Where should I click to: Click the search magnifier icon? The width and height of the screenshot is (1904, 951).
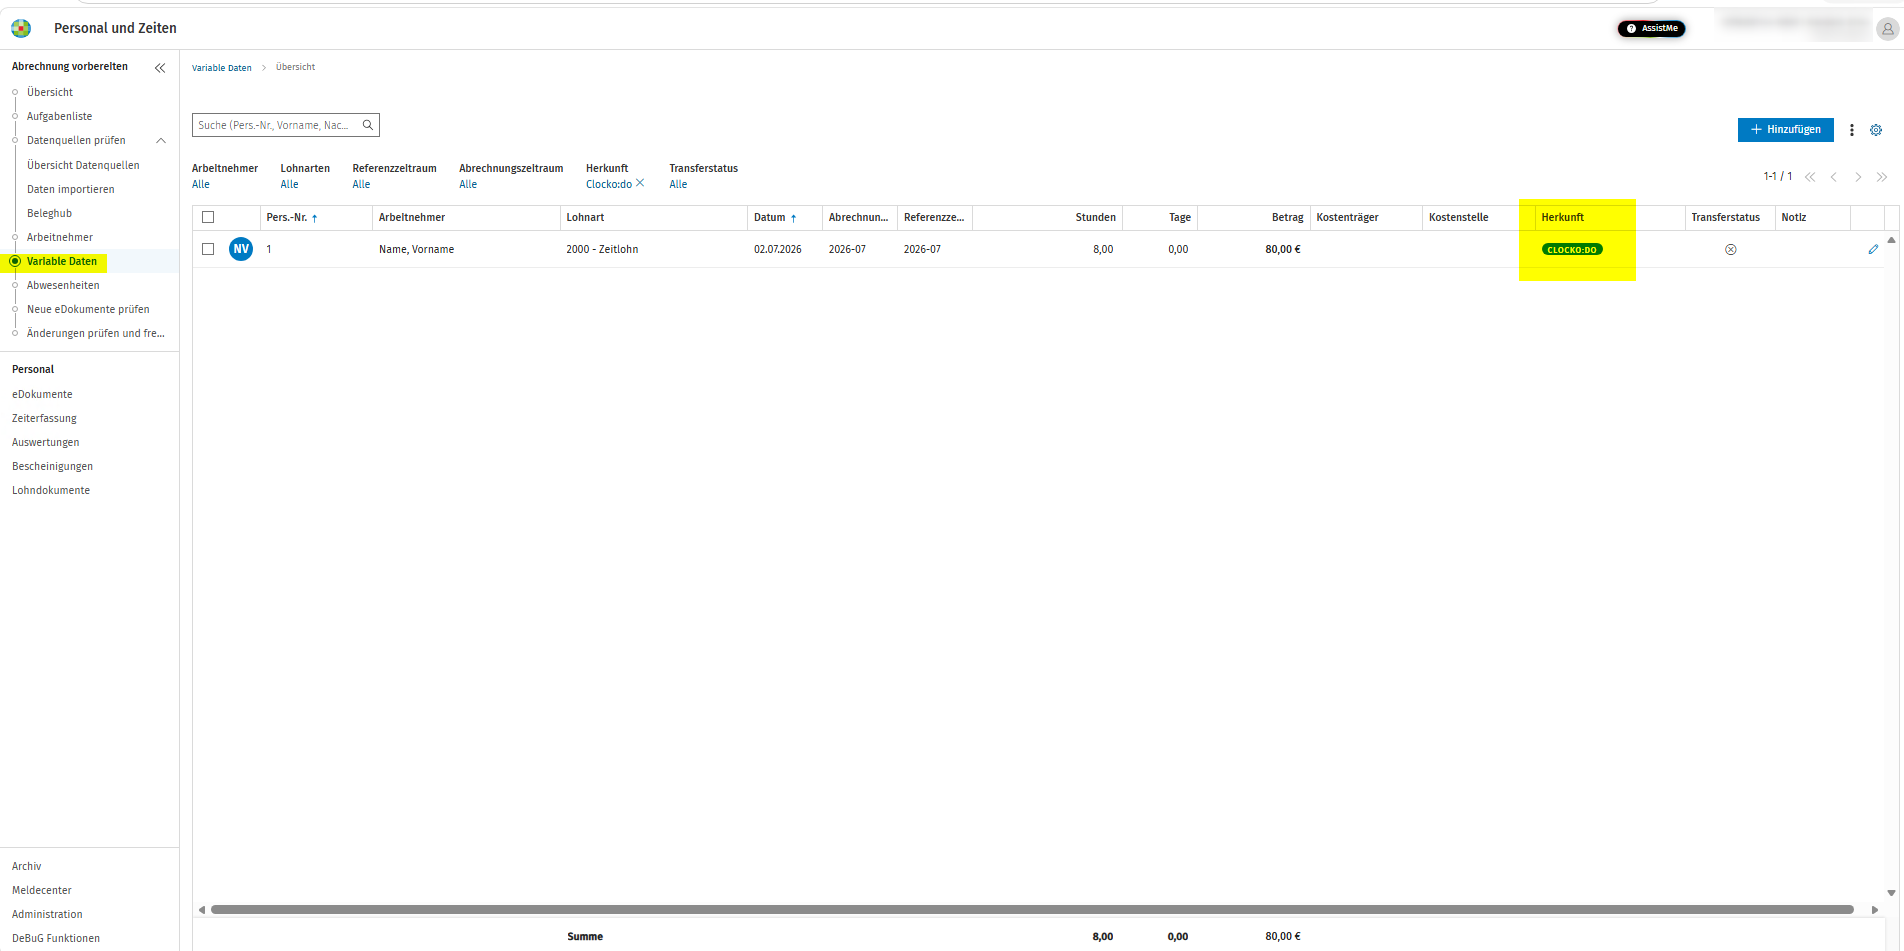(368, 125)
